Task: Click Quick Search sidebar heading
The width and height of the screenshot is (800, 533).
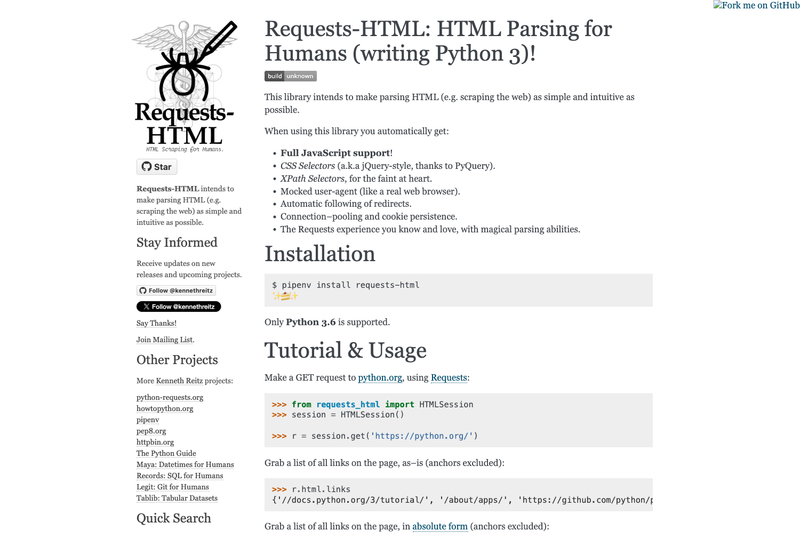Action: [173, 518]
